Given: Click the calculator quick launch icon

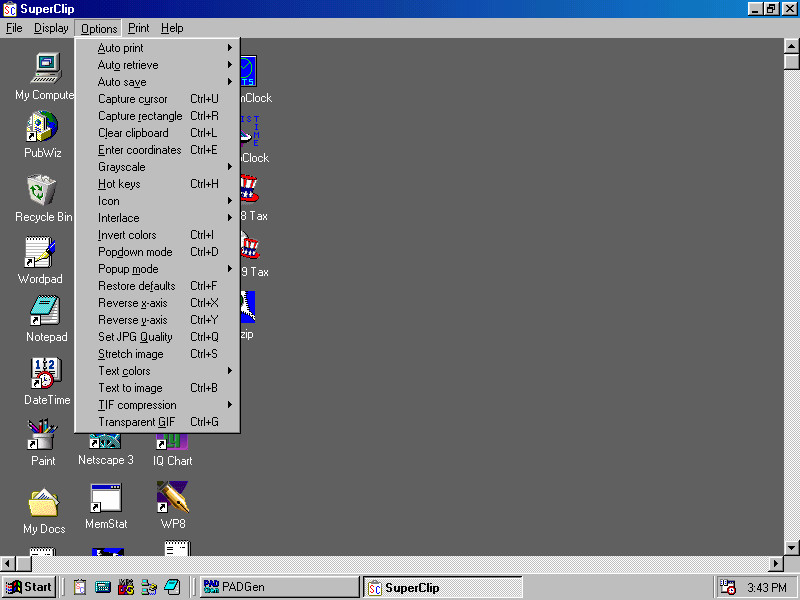Looking at the screenshot, I should pos(103,587).
